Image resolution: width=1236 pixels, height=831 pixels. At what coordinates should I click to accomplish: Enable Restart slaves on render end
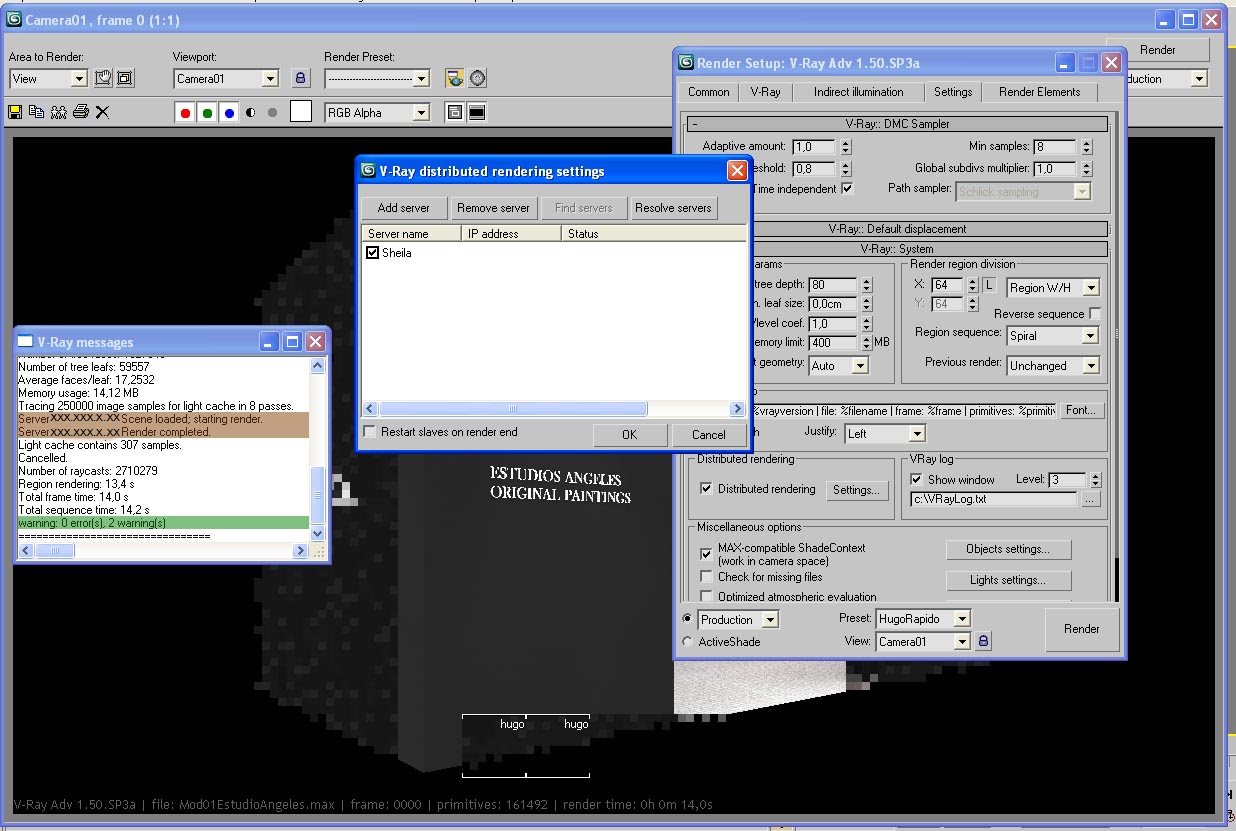pos(371,432)
